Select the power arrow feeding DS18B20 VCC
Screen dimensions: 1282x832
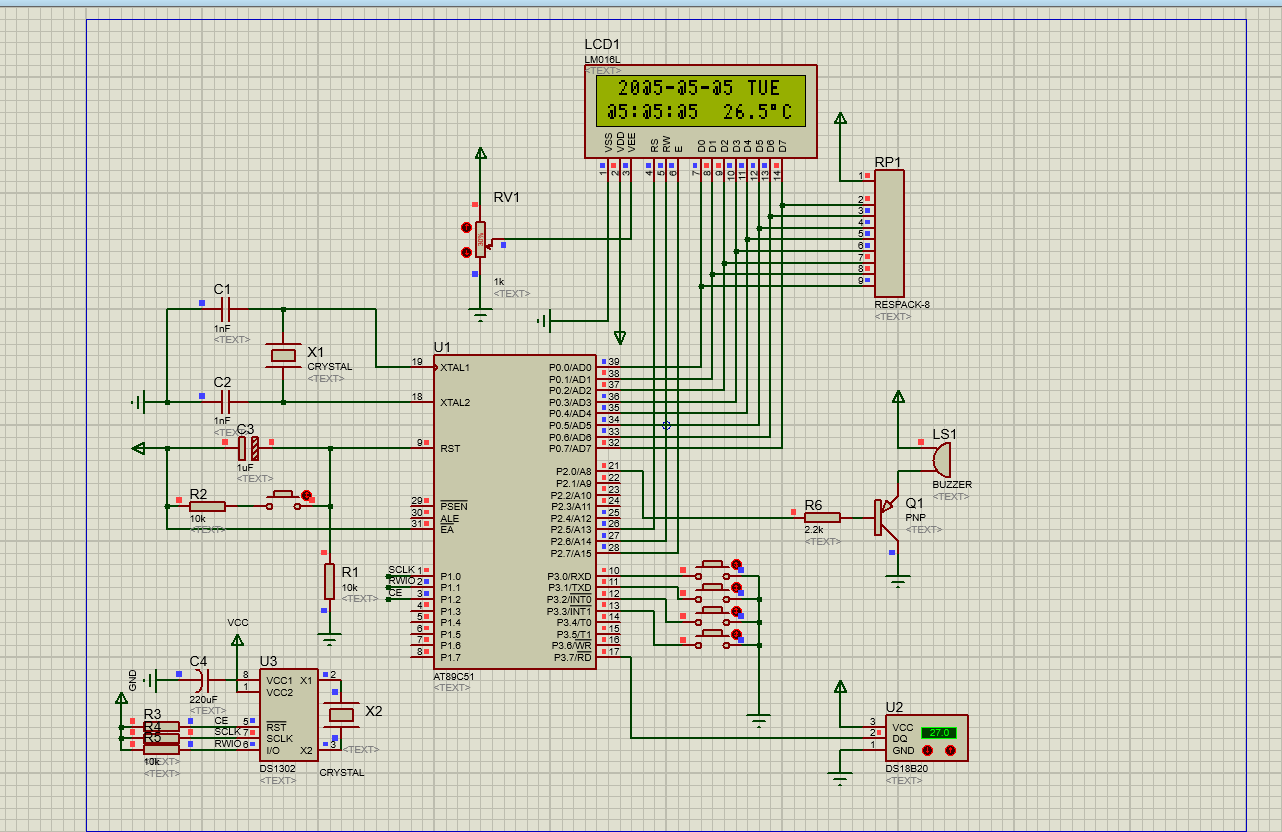(841, 686)
